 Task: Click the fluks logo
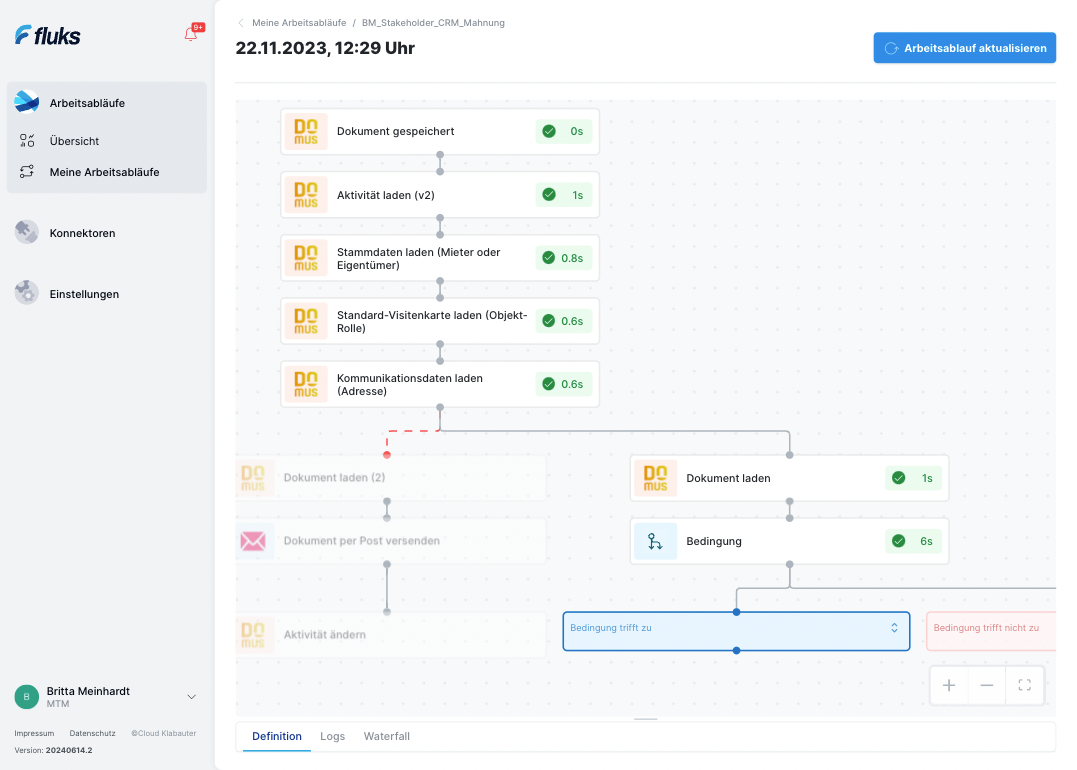(47, 35)
